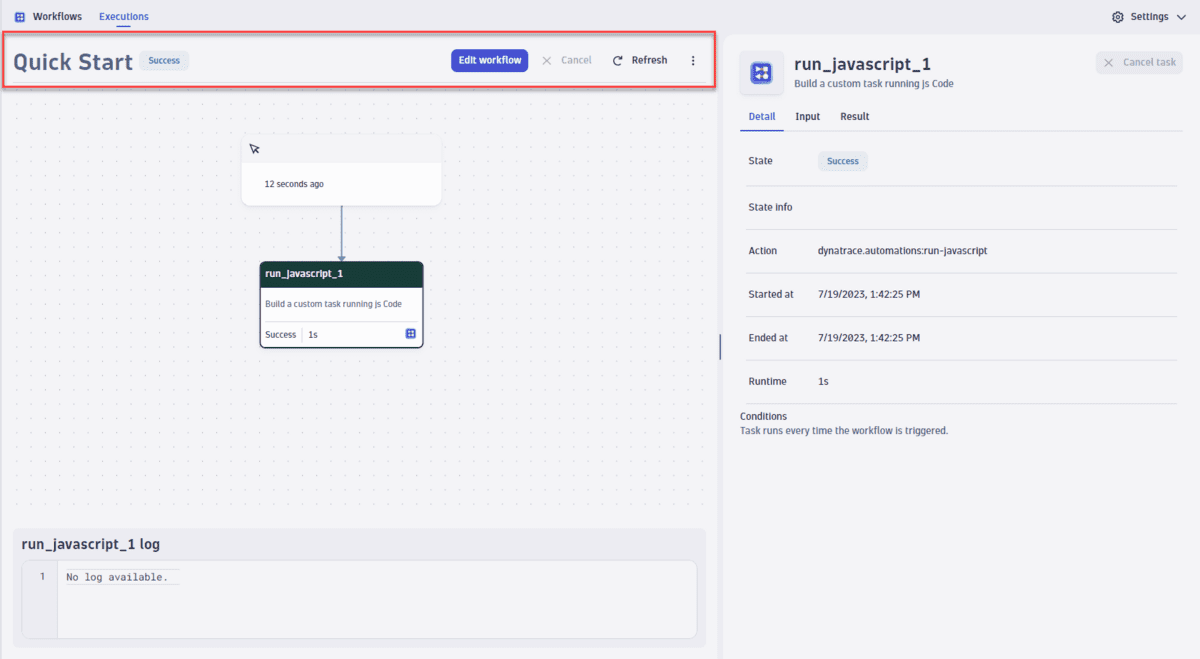Open the Executions navigation item
Viewport: 1200px width, 659px height.
coord(123,16)
